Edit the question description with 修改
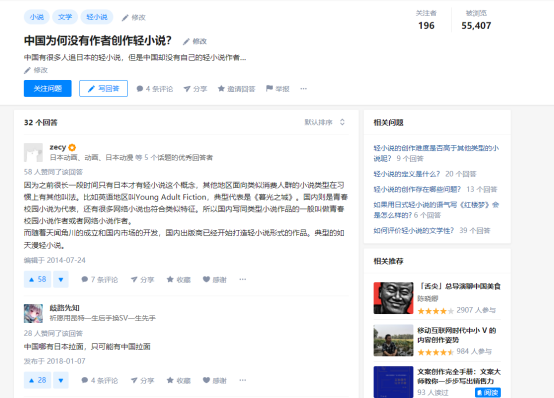Viewport: 554px width, 398px height. [x=36, y=70]
